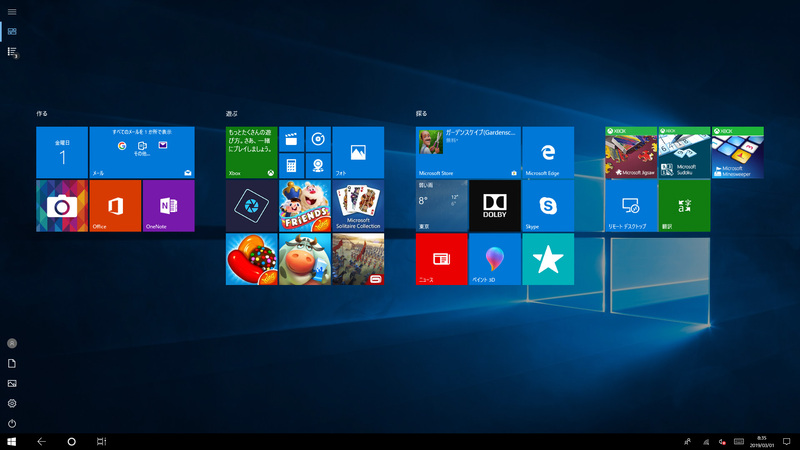This screenshot has width=800, height=450.
Task: Open the Action Center notification icon
Action: pos(787,442)
